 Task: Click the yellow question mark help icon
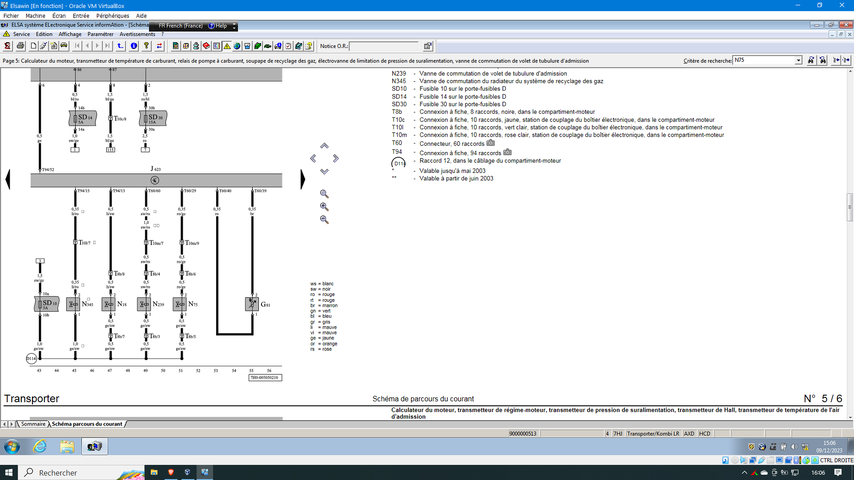[146, 46]
